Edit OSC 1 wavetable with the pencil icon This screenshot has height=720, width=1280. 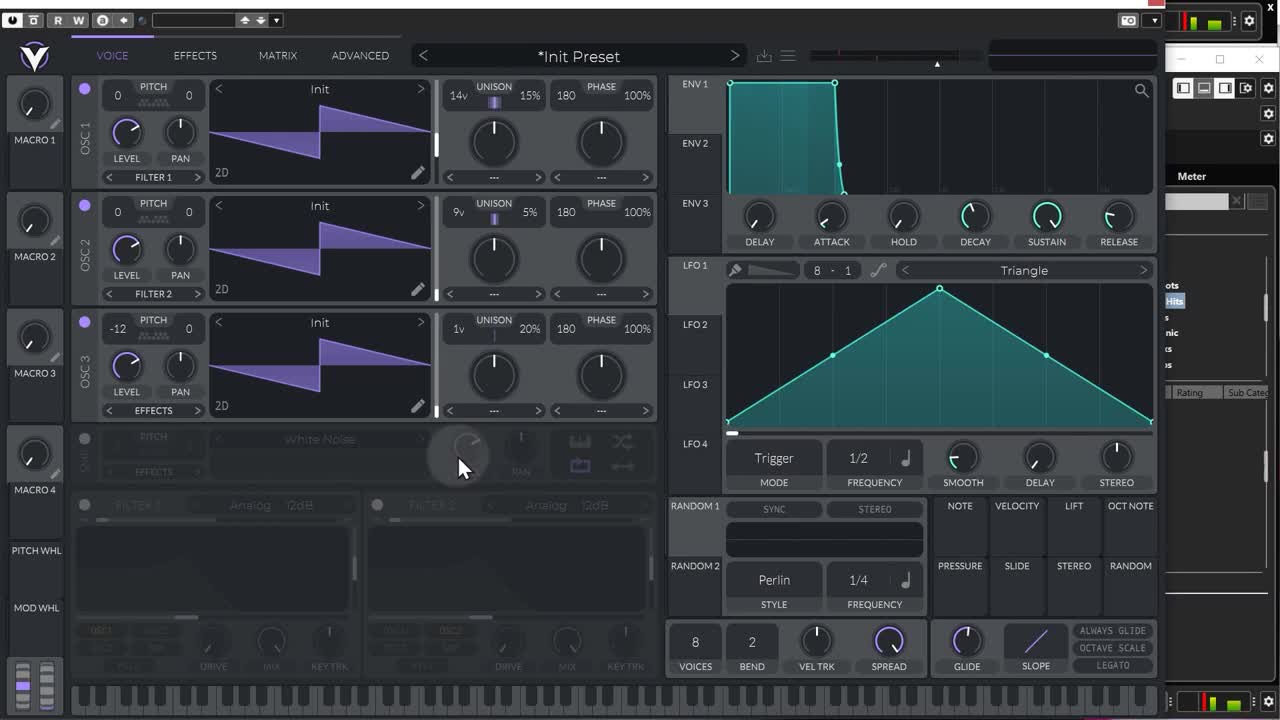[x=418, y=173]
